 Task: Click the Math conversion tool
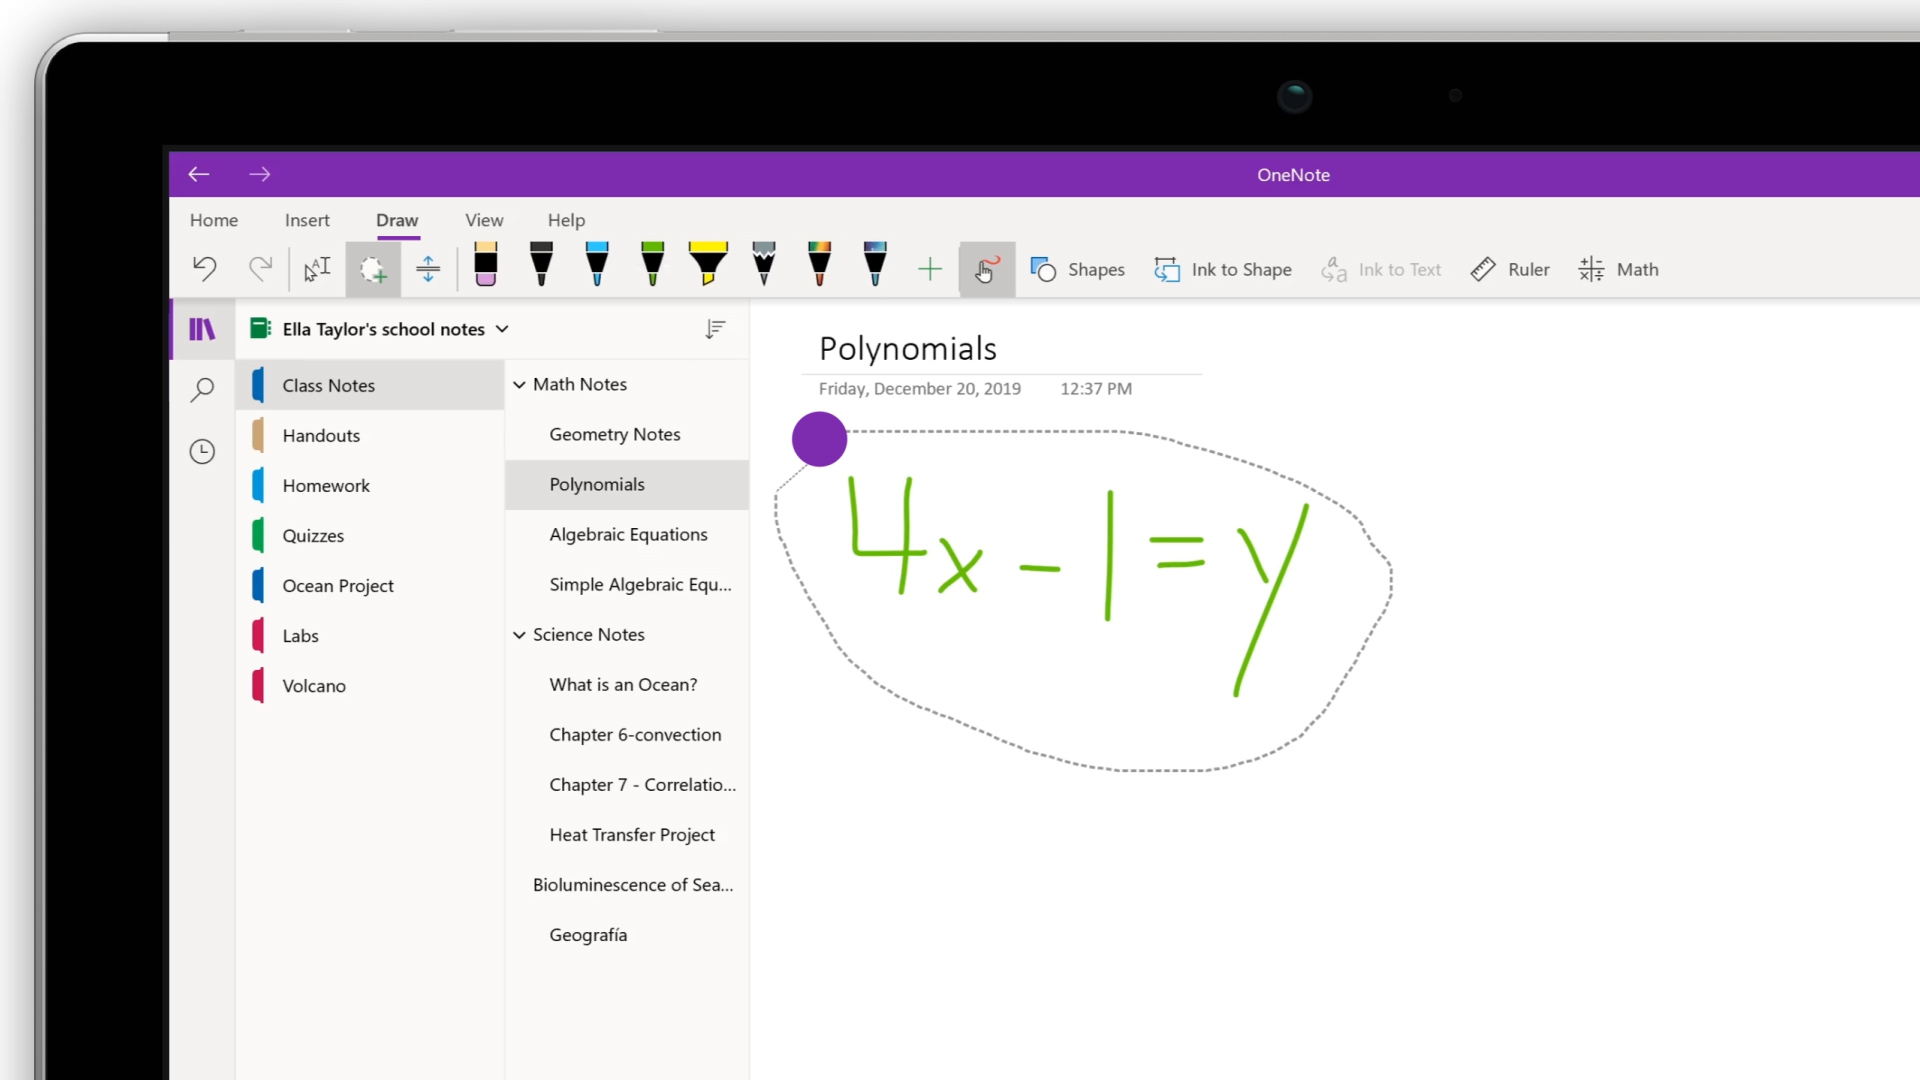(x=1617, y=269)
